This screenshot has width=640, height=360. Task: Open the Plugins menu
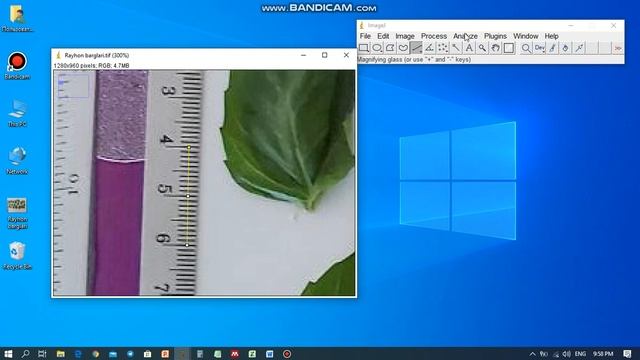495,36
